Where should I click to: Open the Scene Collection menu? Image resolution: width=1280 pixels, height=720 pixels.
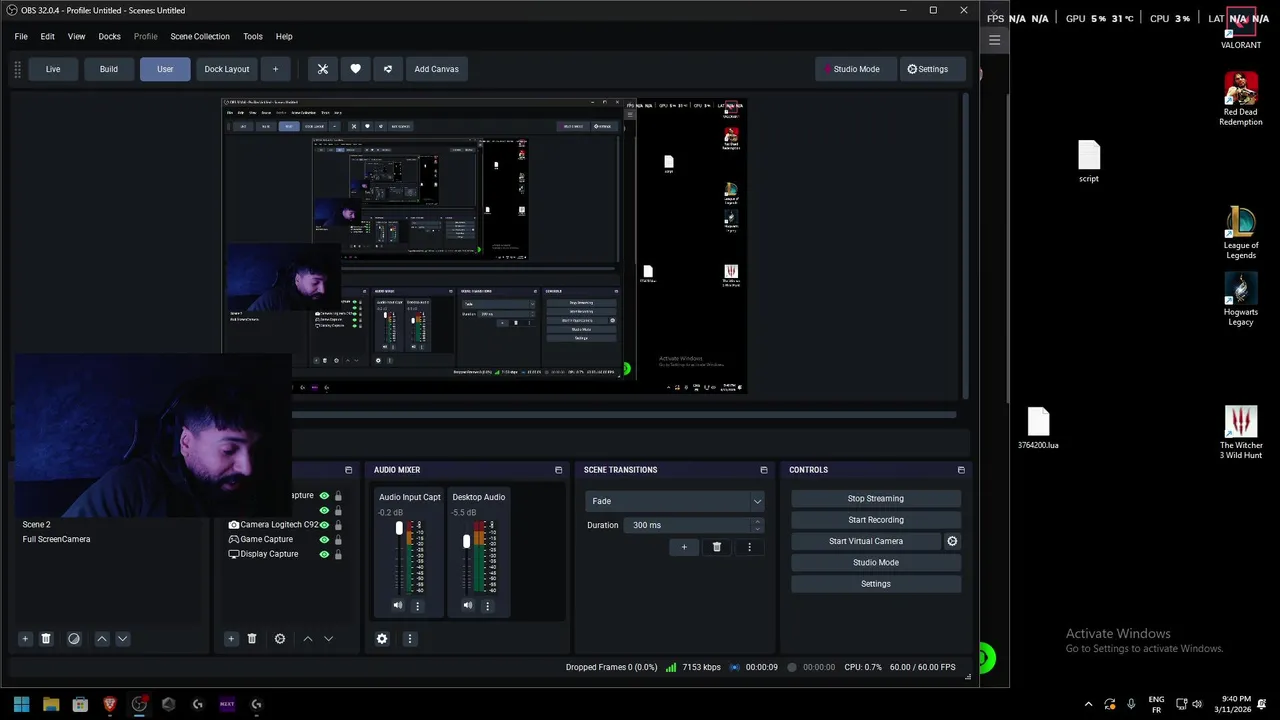pyautogui.click(x=200, y=36)
